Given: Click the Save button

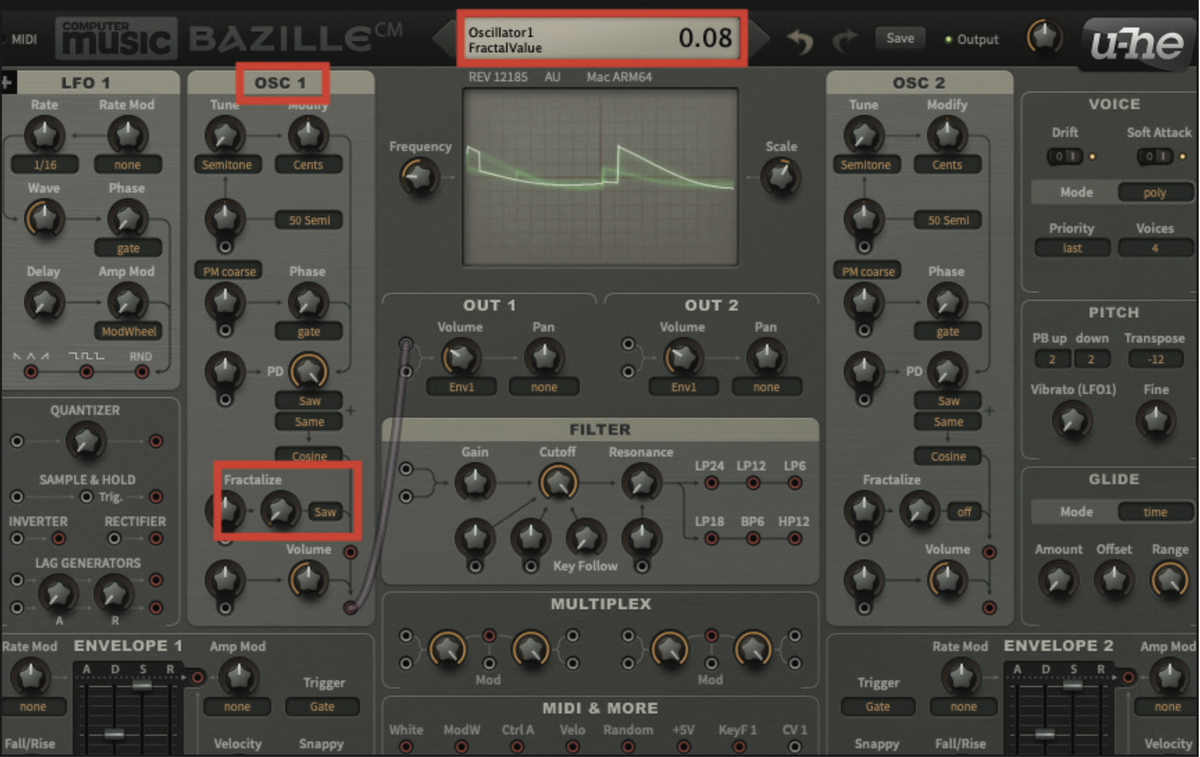Looking at the screenshot, I should pos(899,38).
